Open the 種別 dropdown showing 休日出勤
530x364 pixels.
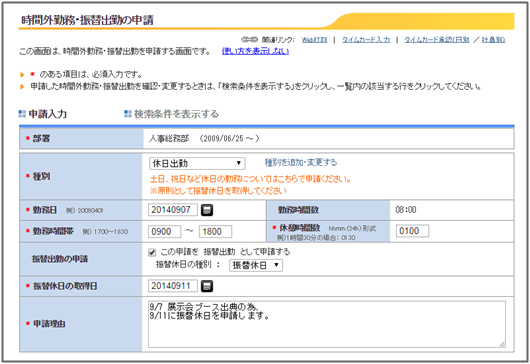(197, 164)
